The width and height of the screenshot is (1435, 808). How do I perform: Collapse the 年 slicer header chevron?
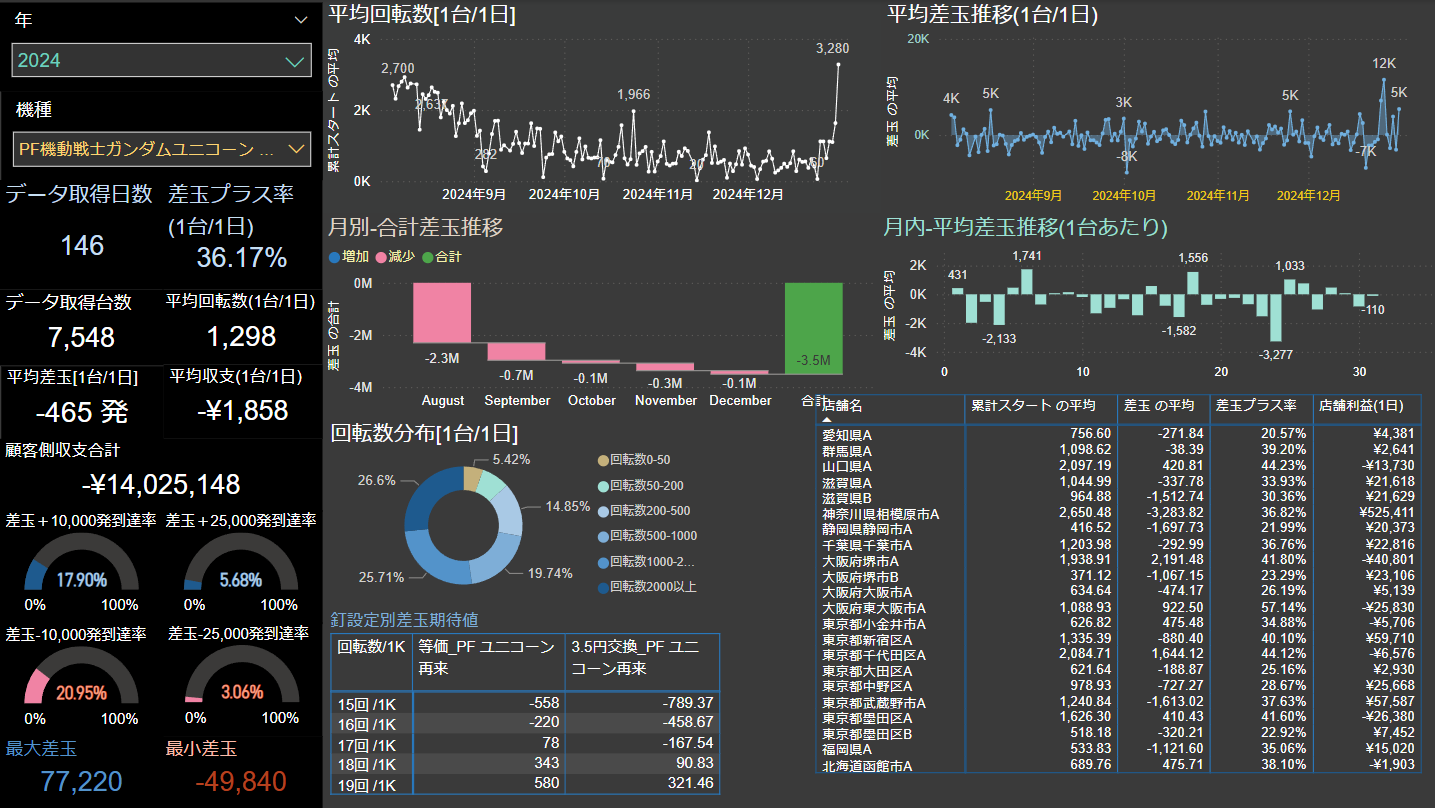[x=301, y=19]
